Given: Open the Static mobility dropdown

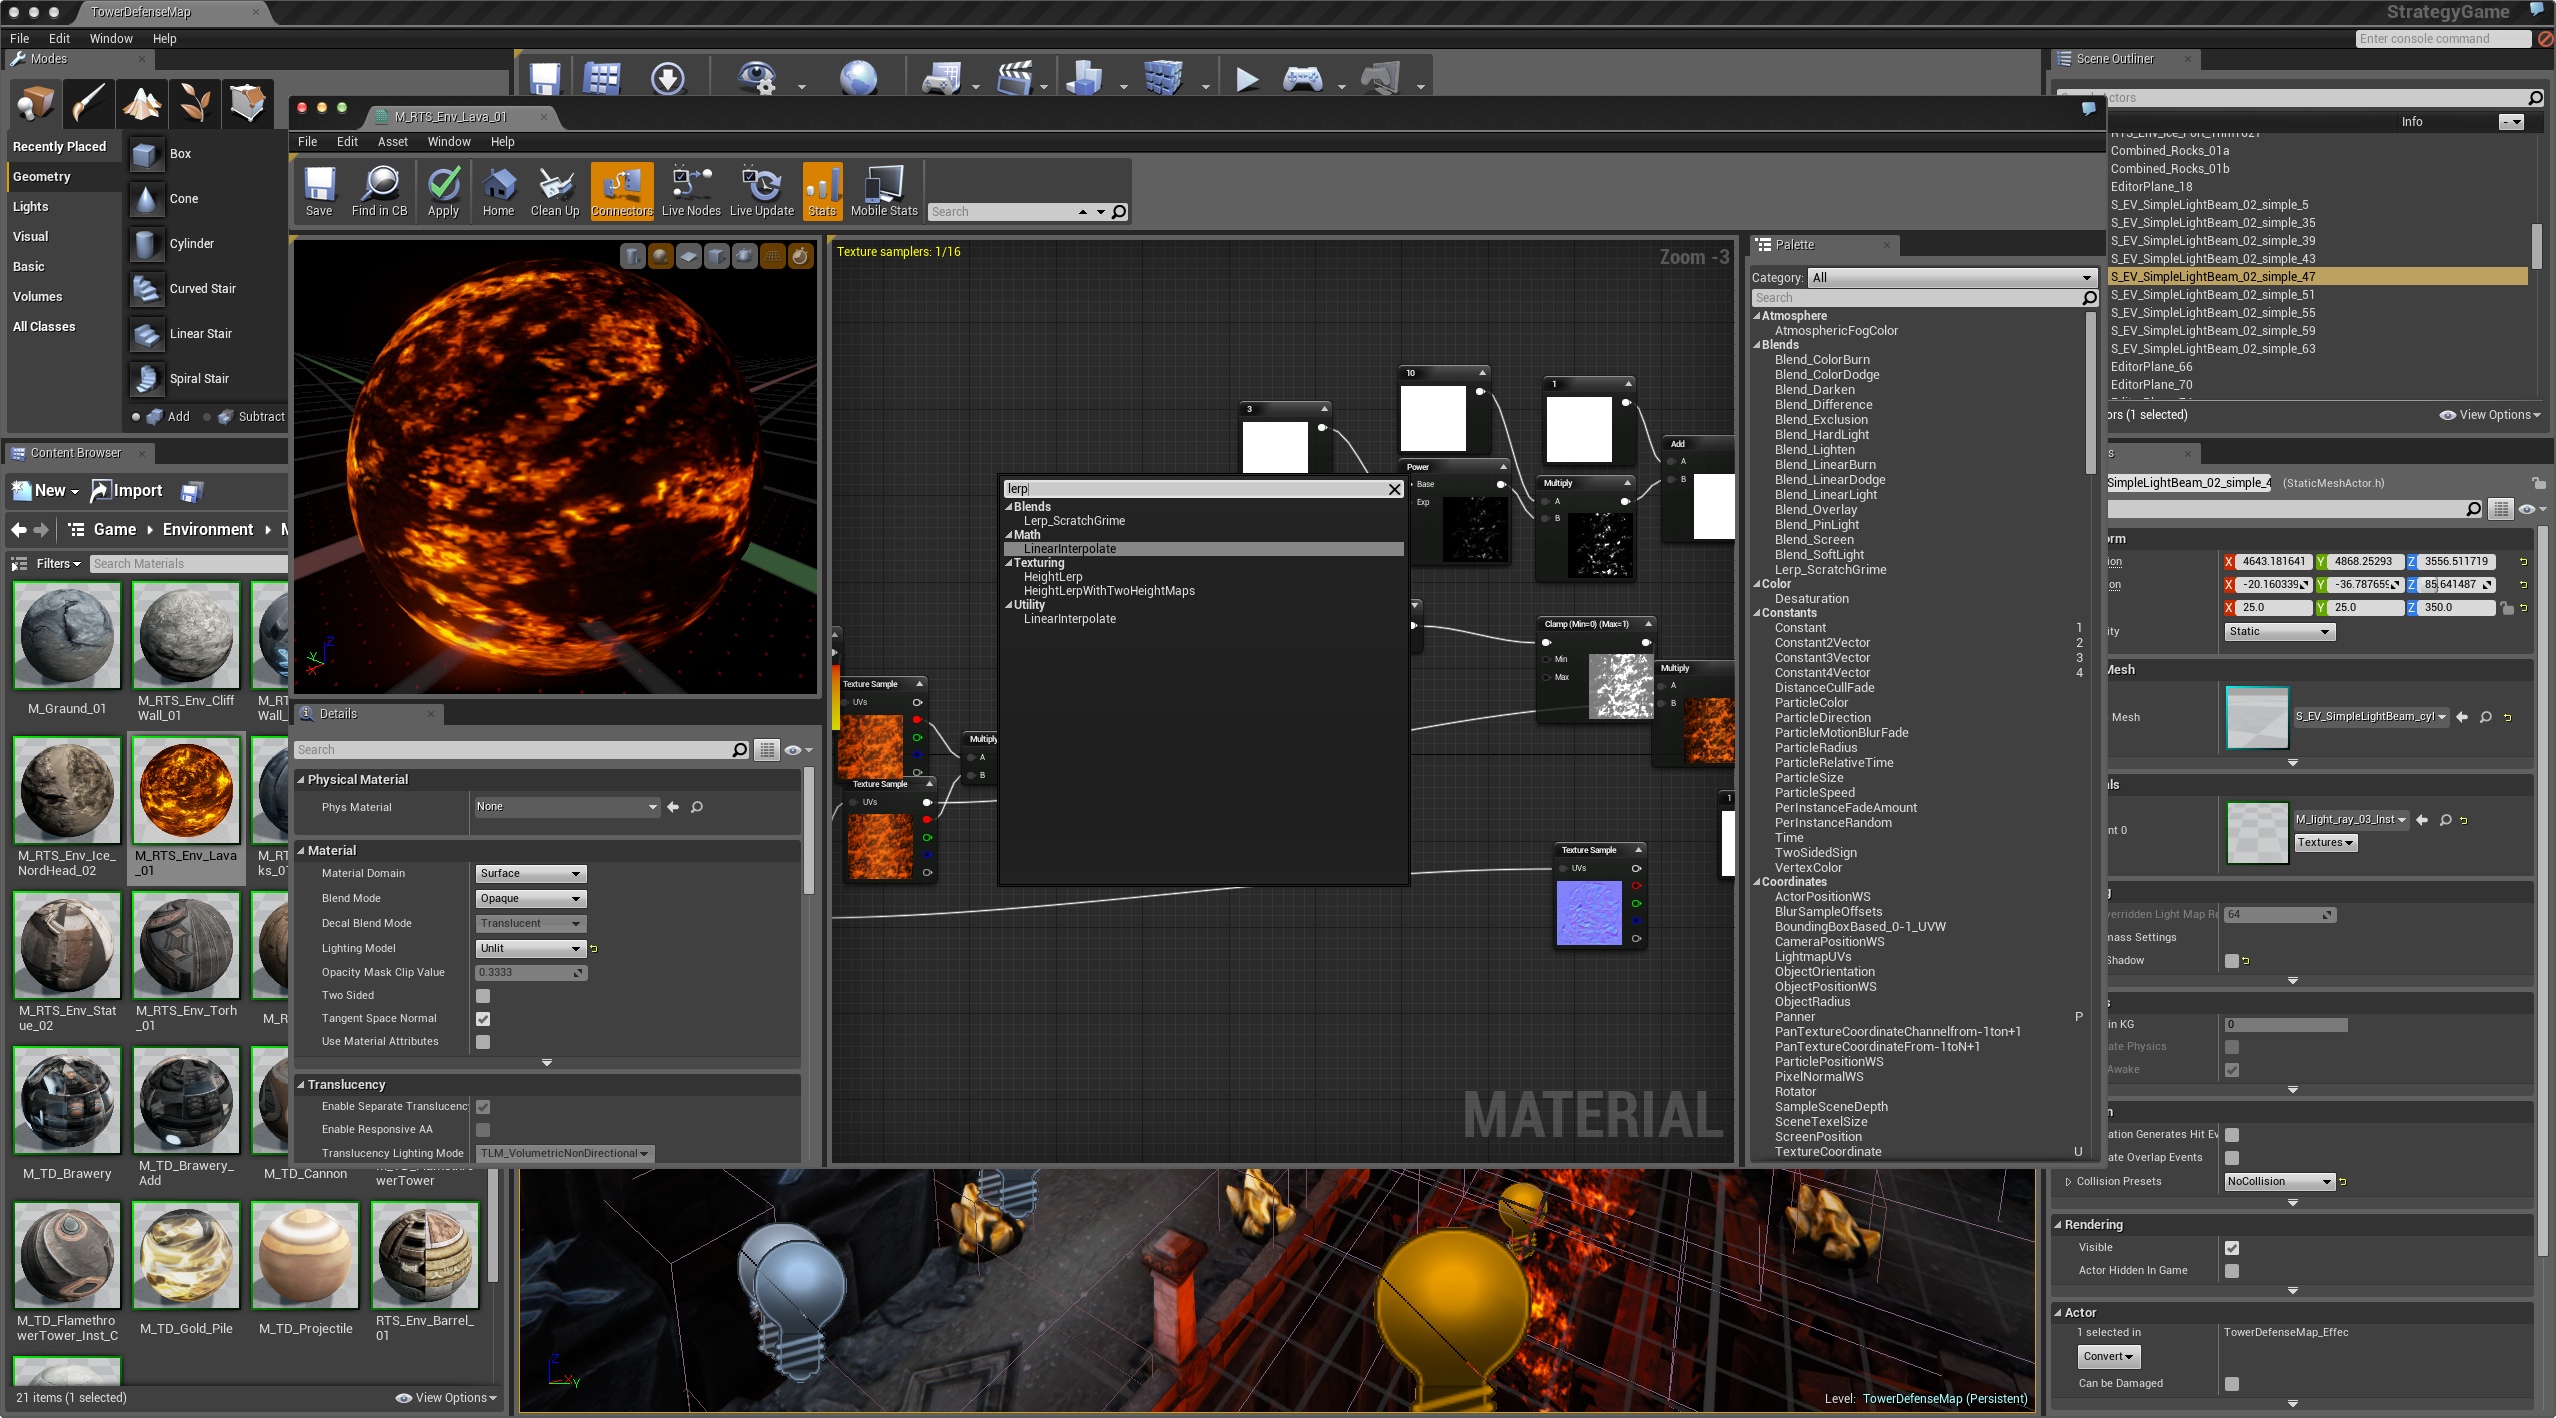Looking at the screenshot, I should pos(2279,632).
